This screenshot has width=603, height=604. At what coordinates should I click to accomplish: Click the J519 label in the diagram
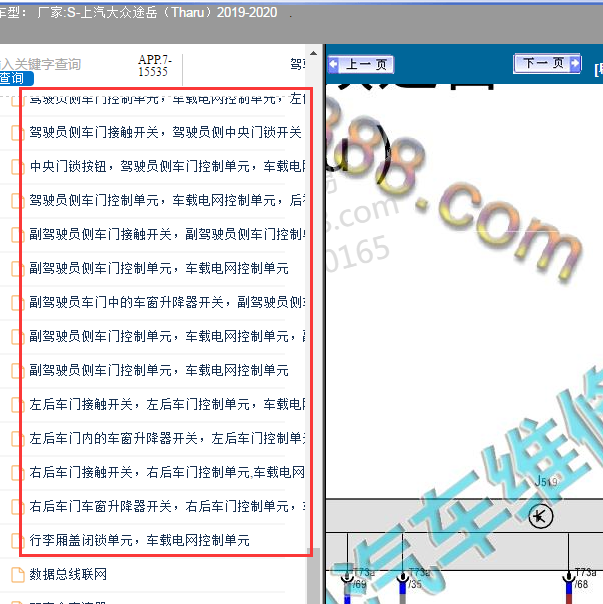click(x=546, y=481)
